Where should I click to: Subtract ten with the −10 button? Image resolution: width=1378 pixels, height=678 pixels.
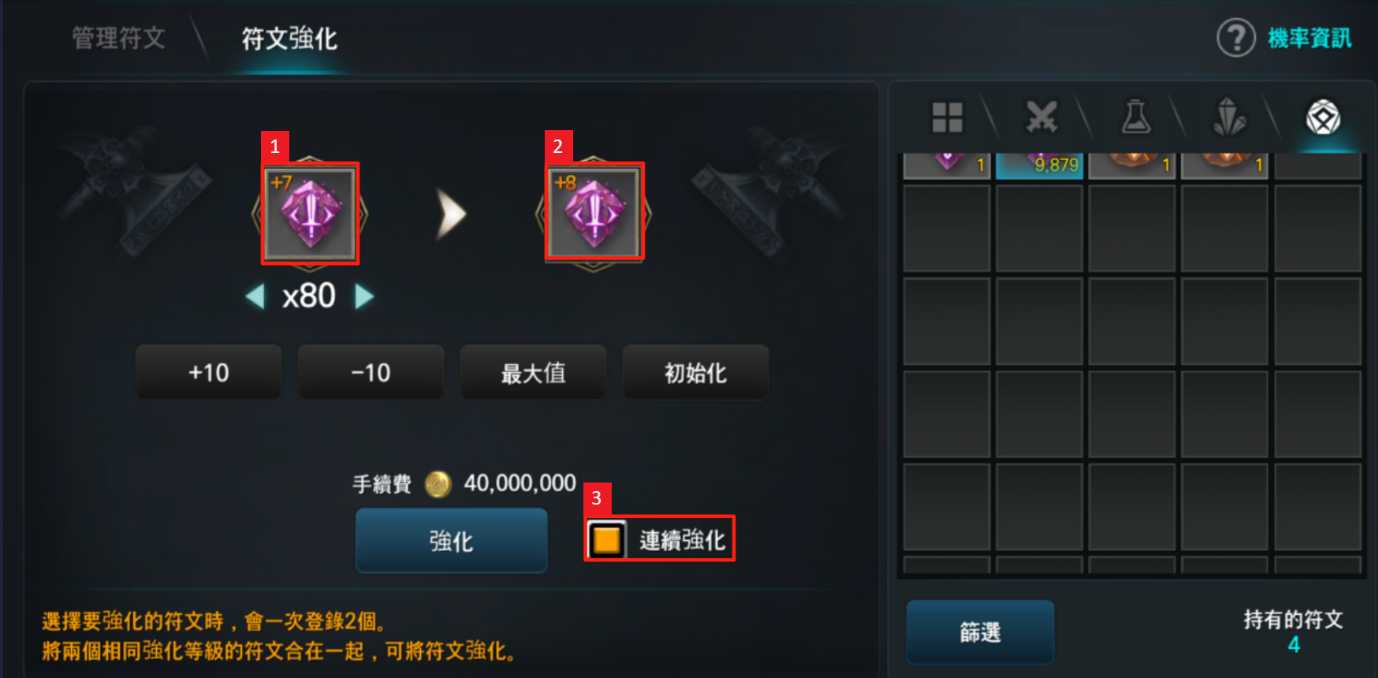click(x=371, y=373)
